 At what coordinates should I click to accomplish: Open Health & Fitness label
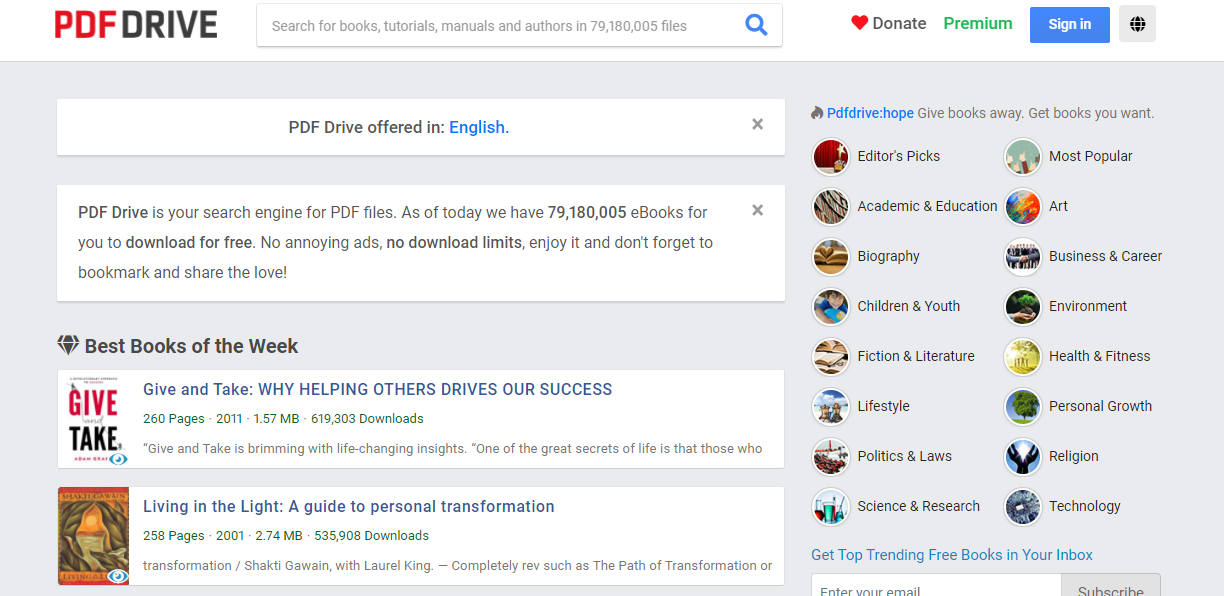(1099, 356)
